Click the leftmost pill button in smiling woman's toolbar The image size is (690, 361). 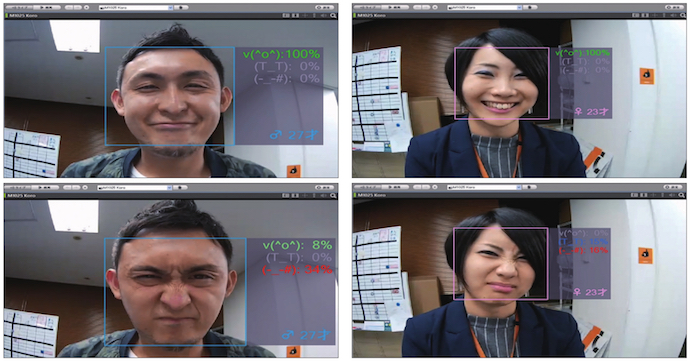367,7
